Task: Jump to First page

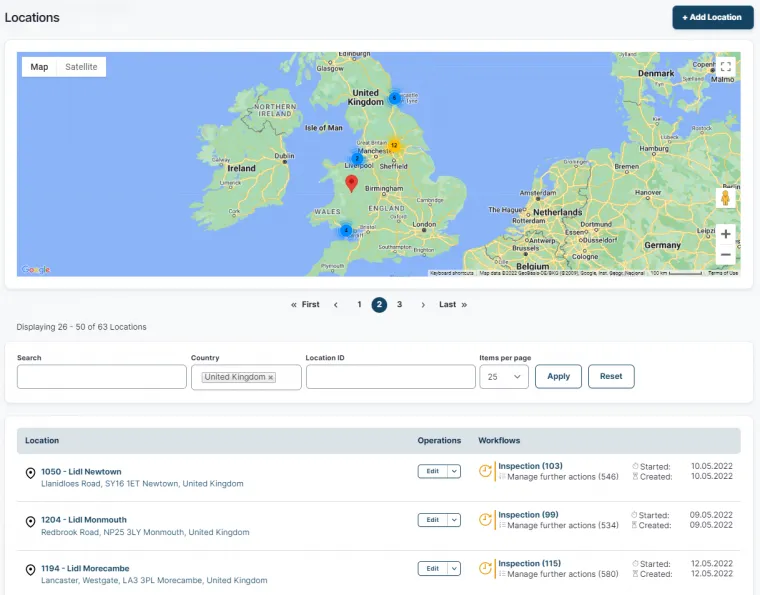Action: pos(305,305)
